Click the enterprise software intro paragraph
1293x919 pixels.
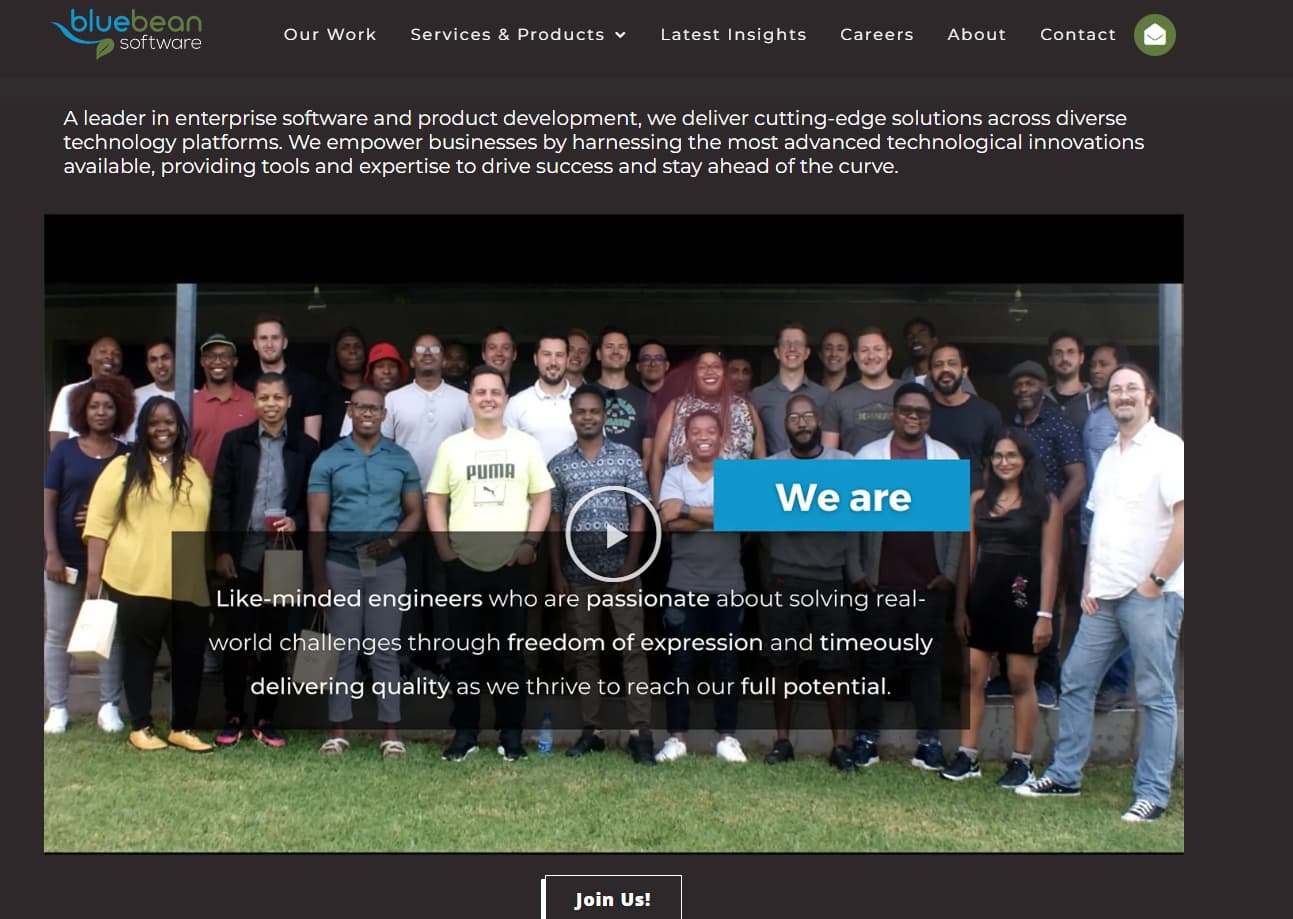click(x=604, y=142)
